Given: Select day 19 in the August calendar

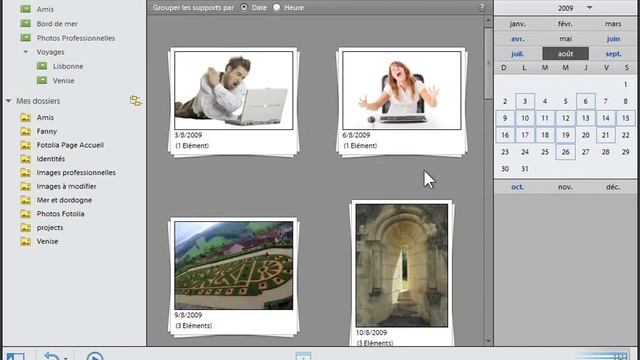Looking at the screenshot, I should click(565, 135).
